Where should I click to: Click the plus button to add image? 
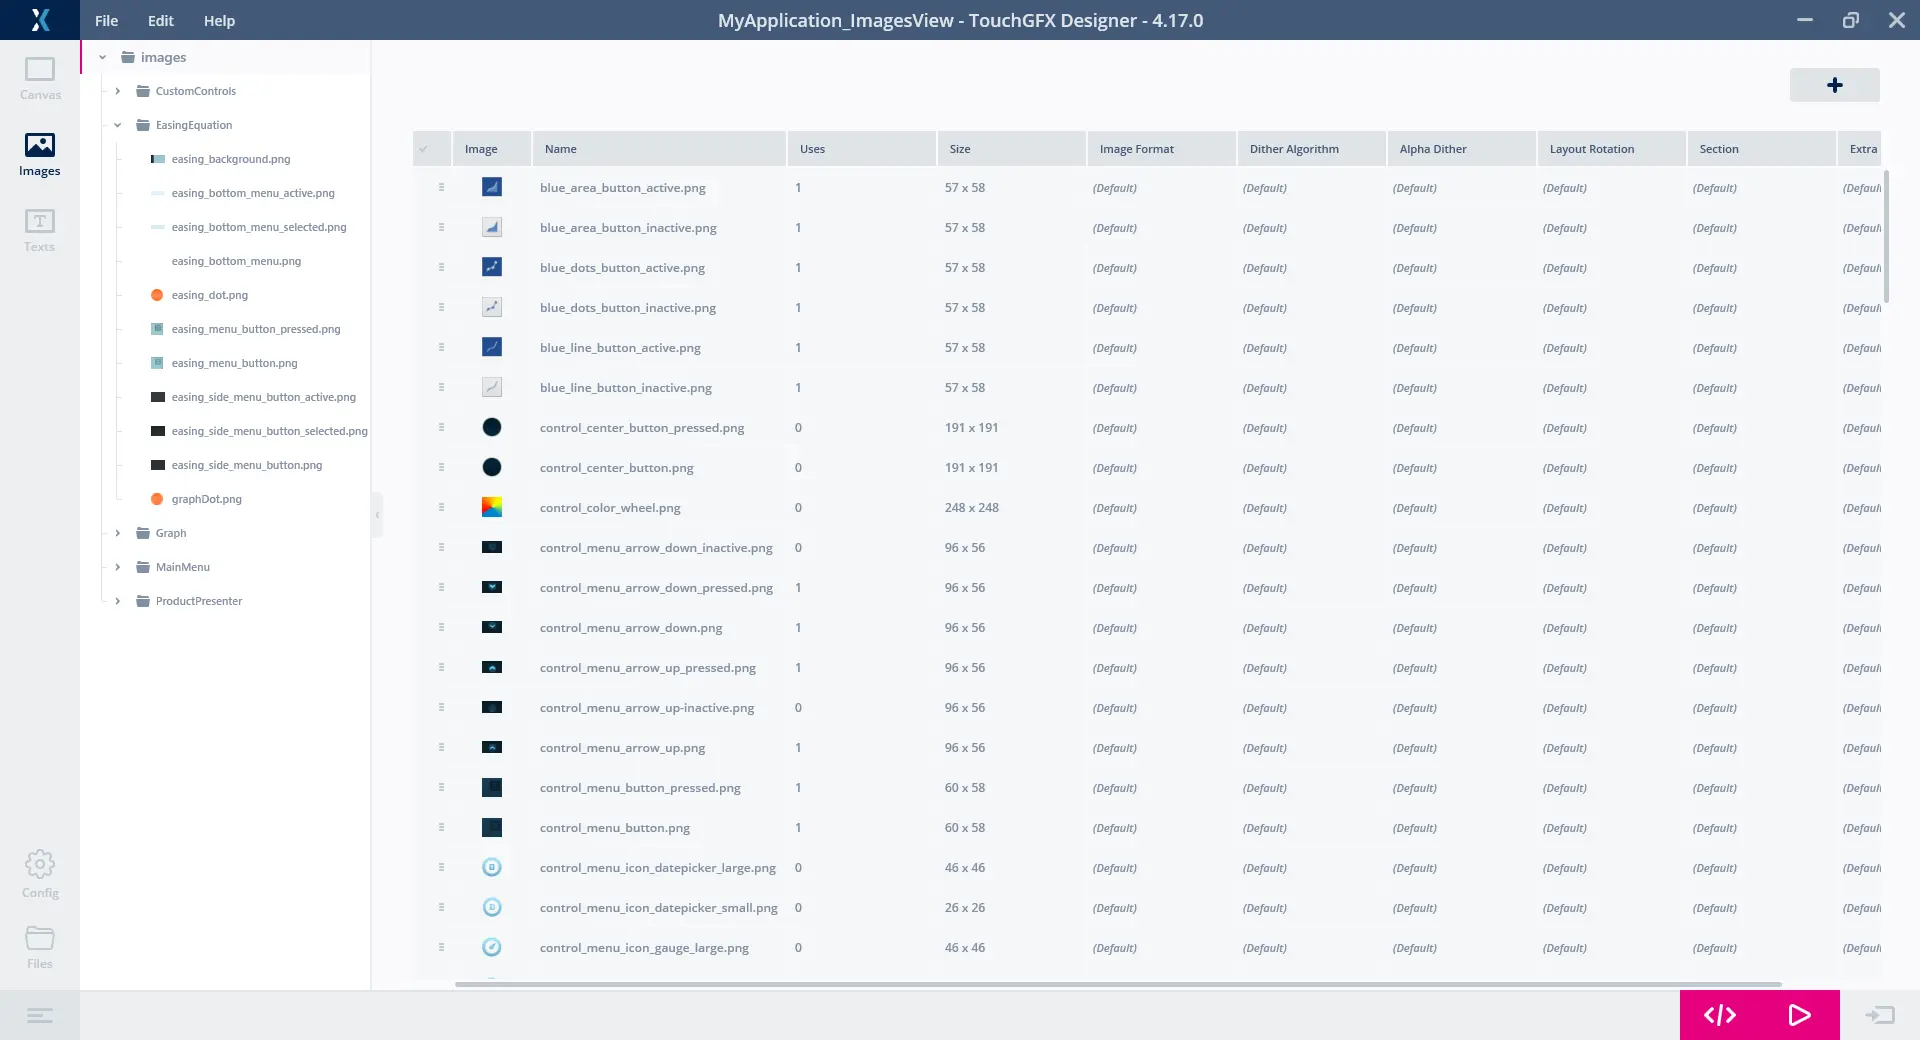tap(1834, 85)
